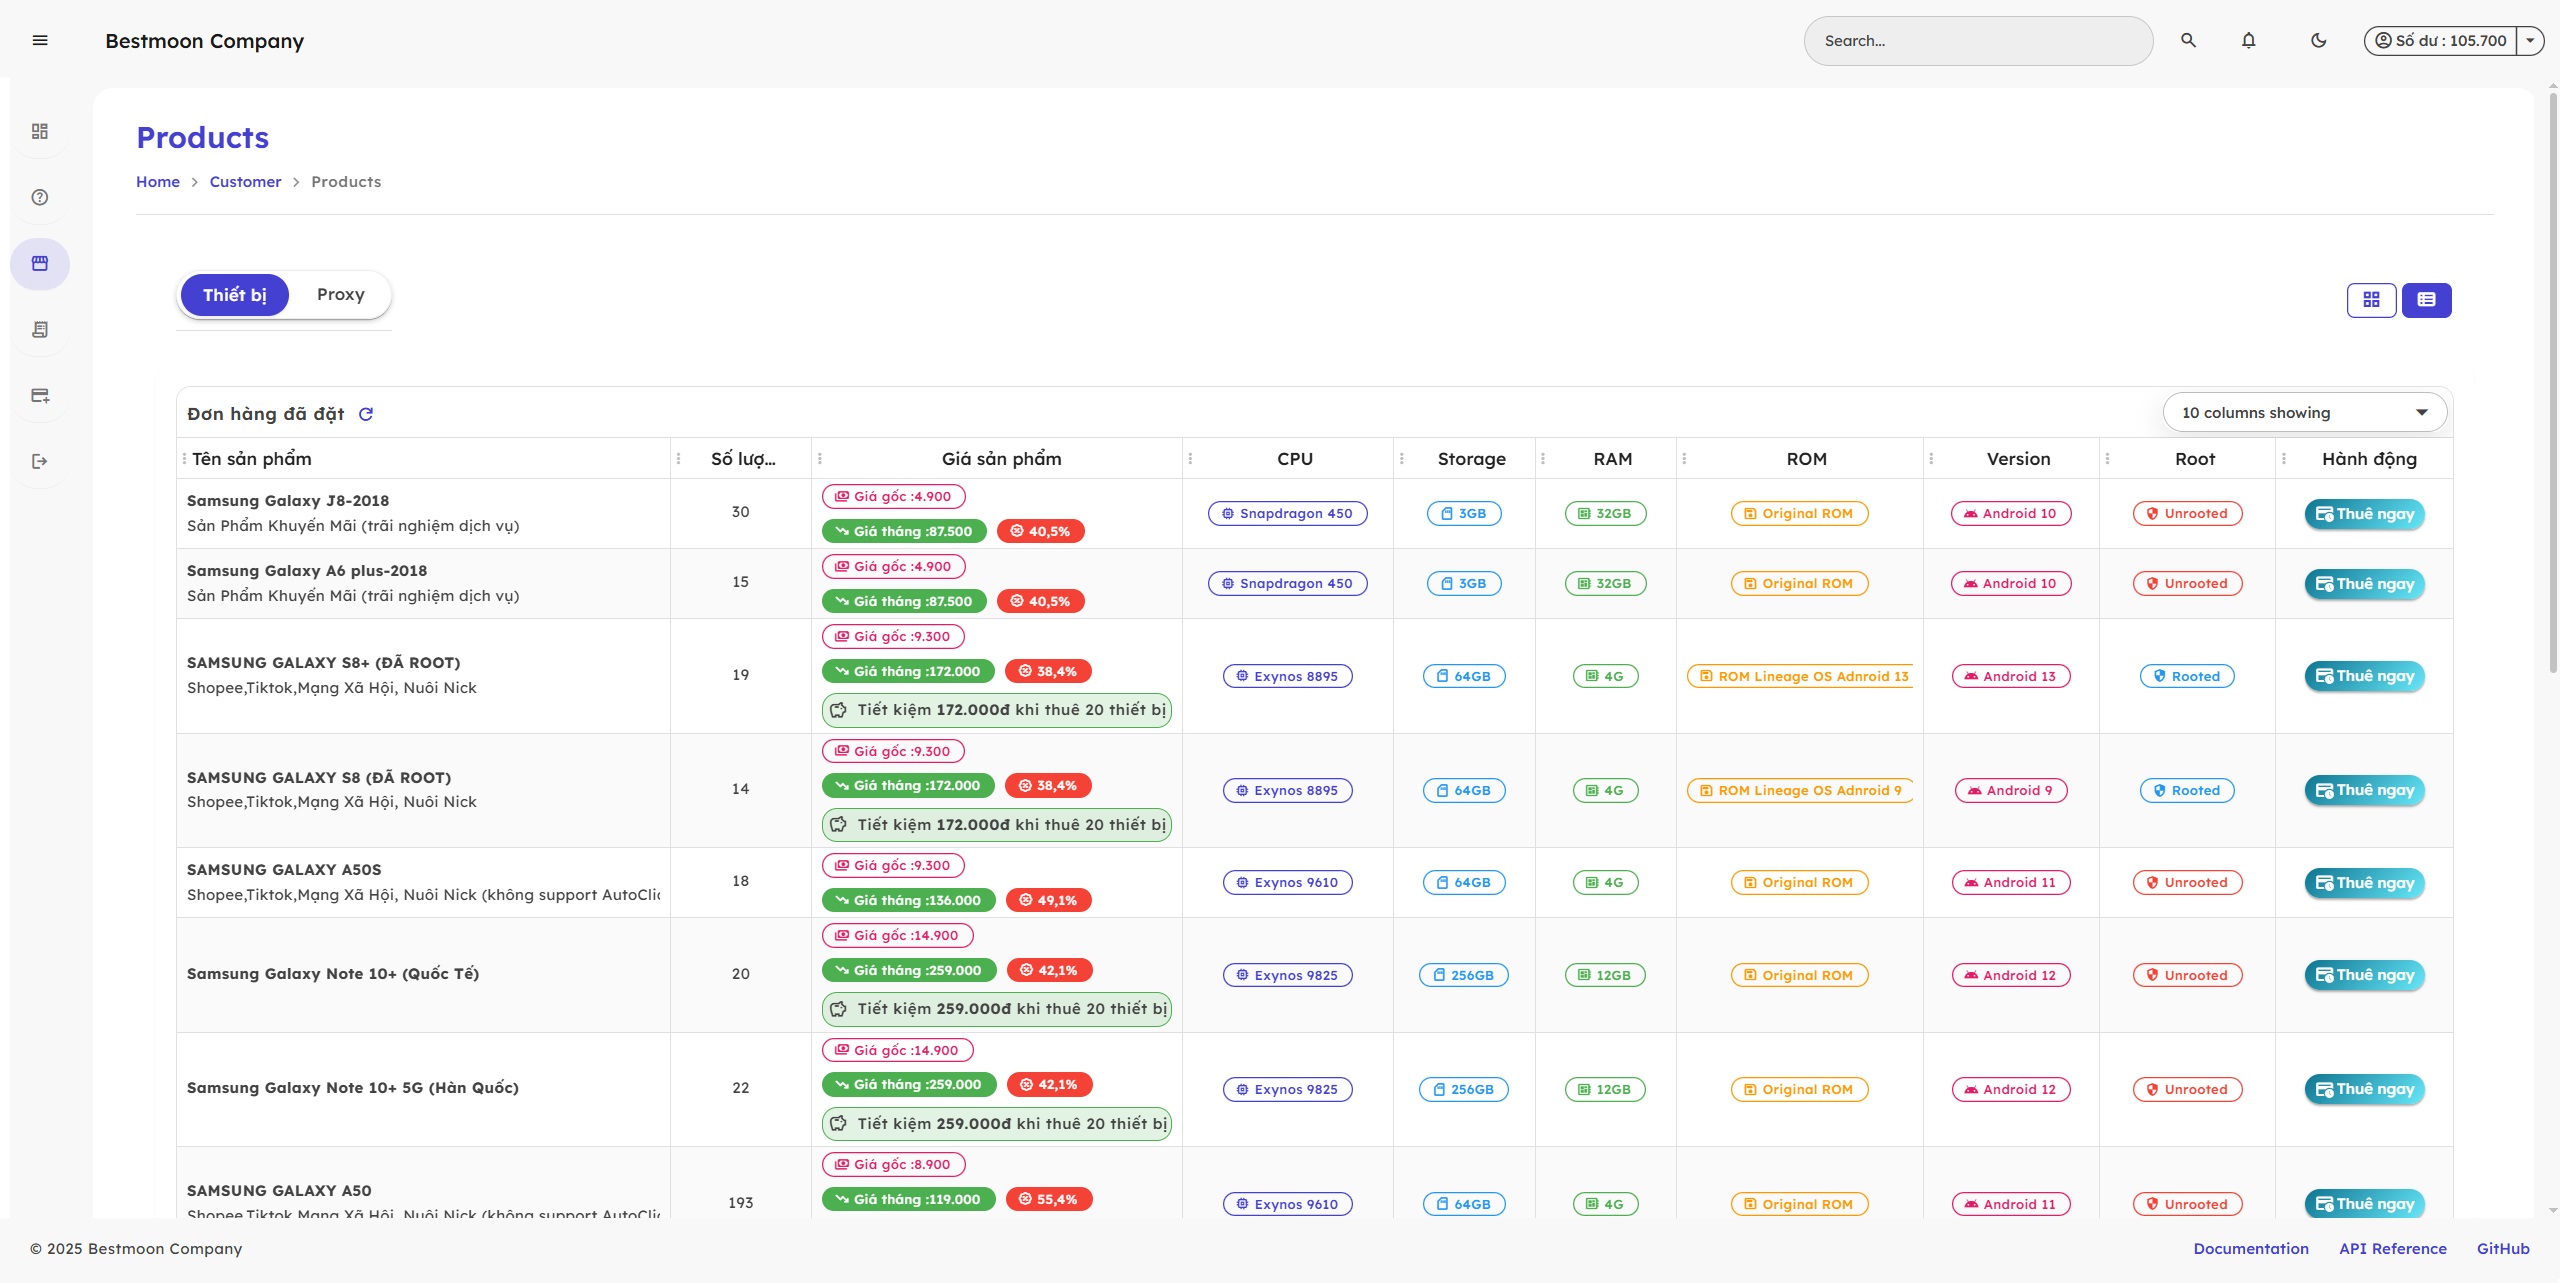
Task: Open the wallet add-funds sidebar icon
Action: [40, 396]
